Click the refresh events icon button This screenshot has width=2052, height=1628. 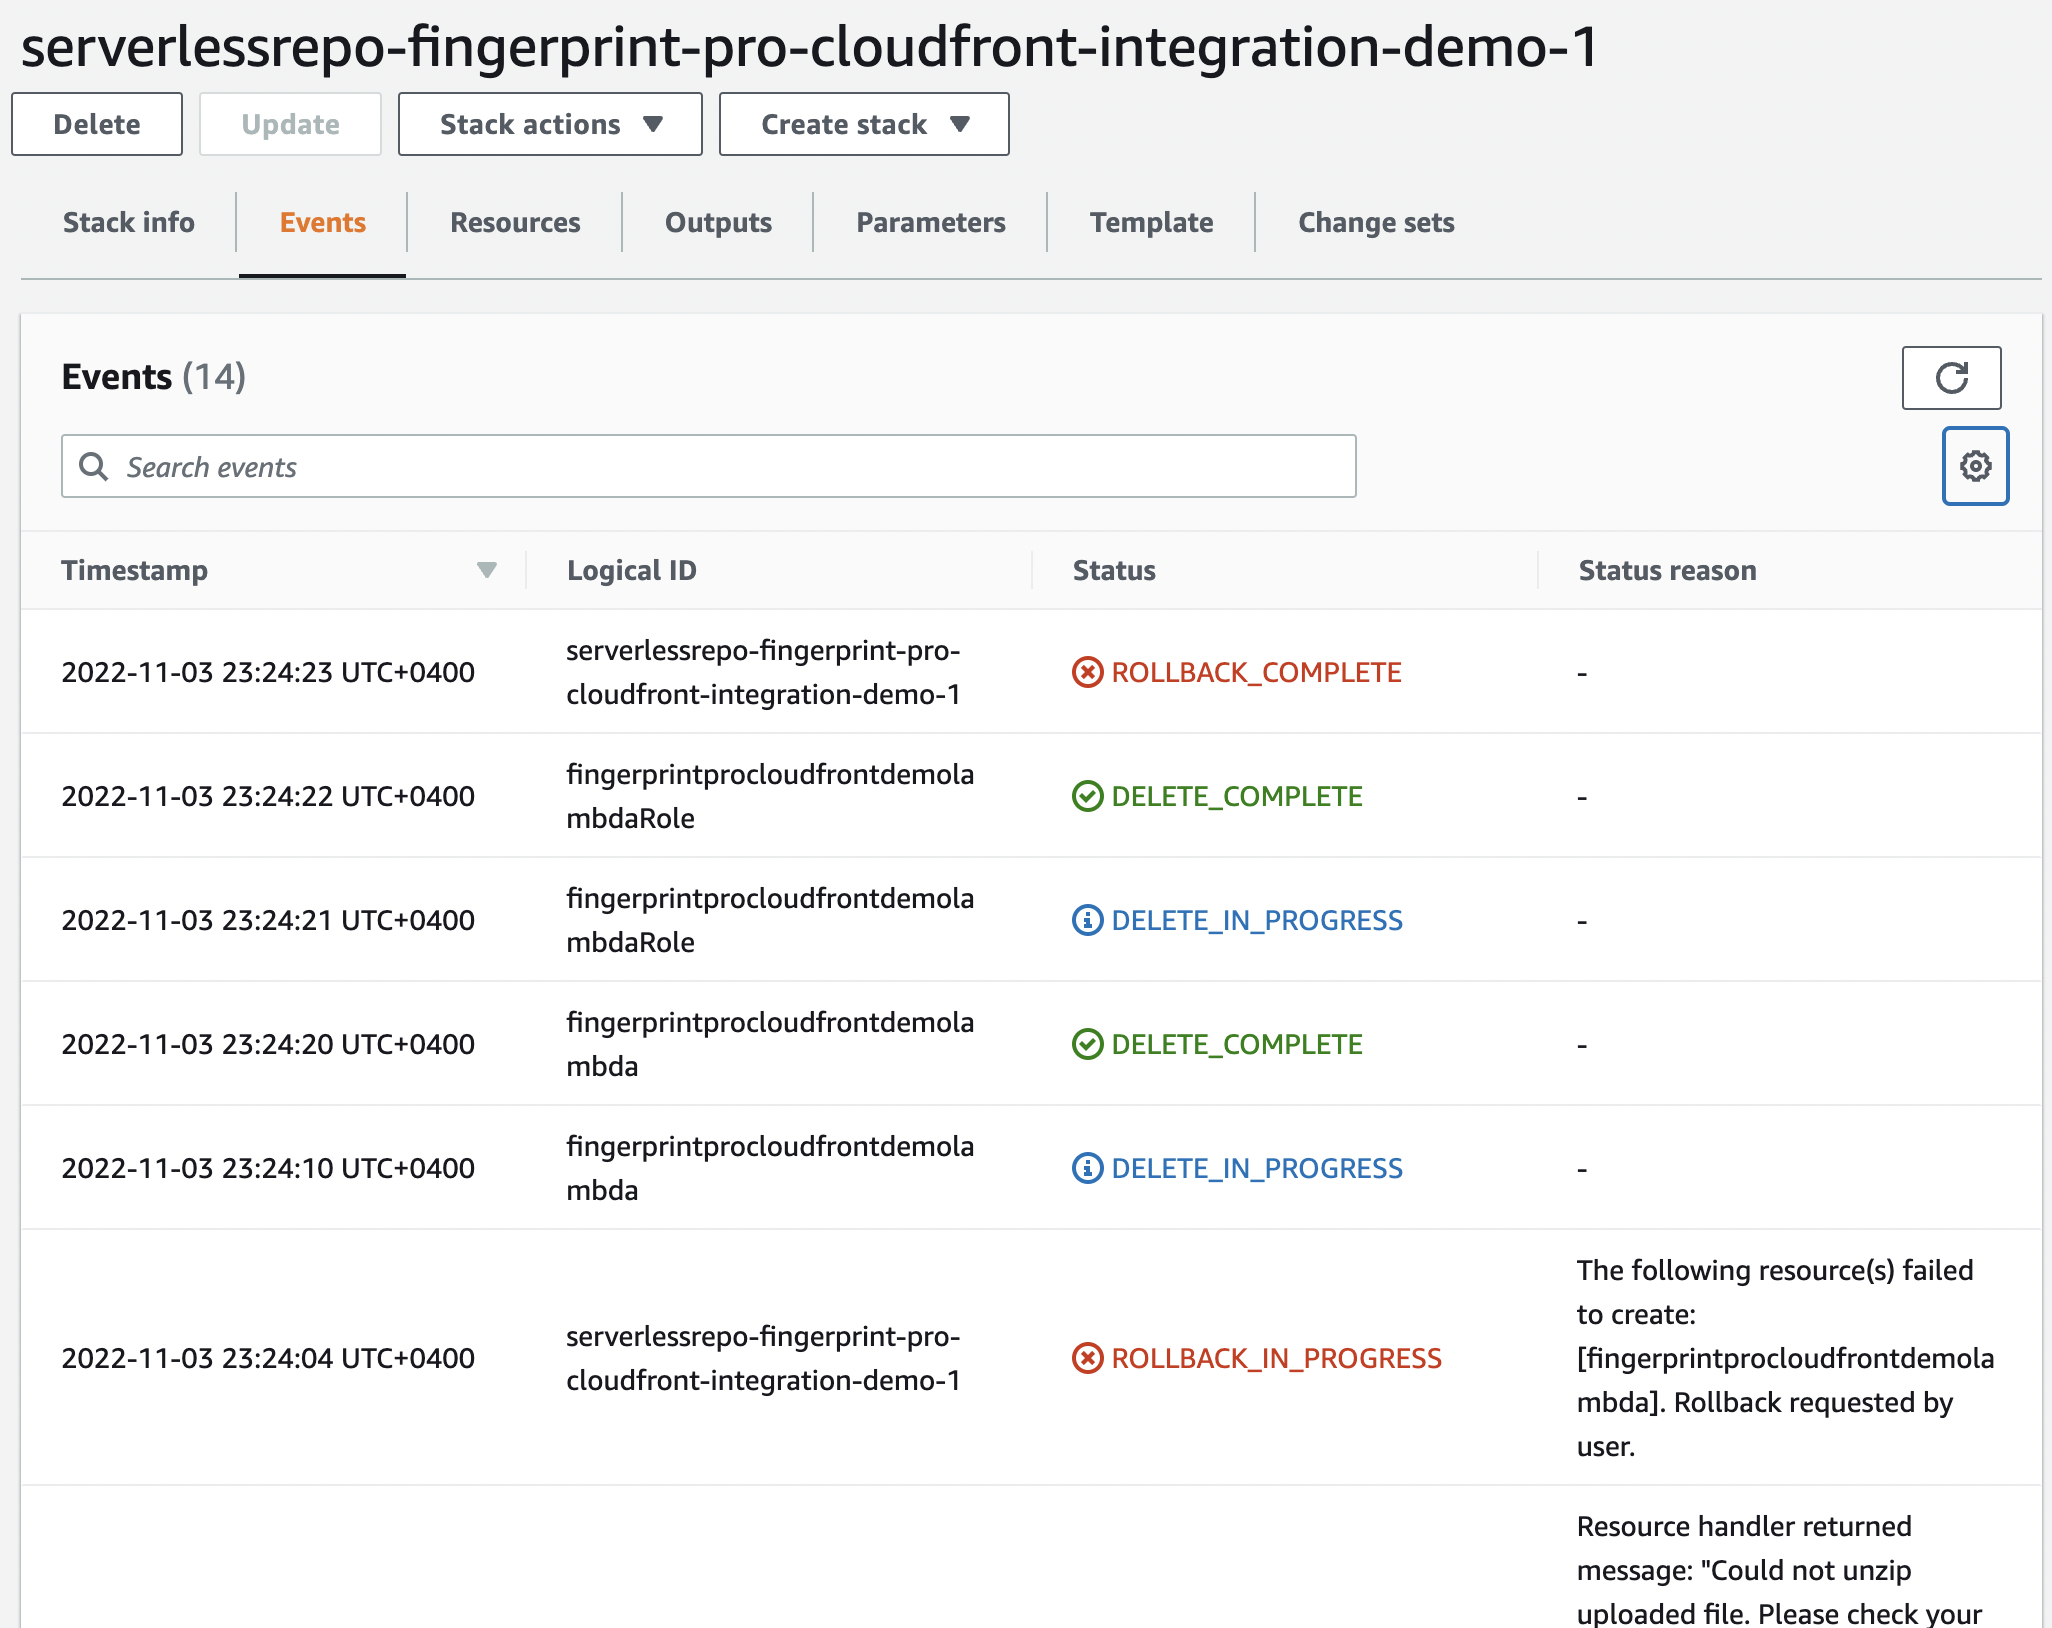click(x=1950, y=378)
